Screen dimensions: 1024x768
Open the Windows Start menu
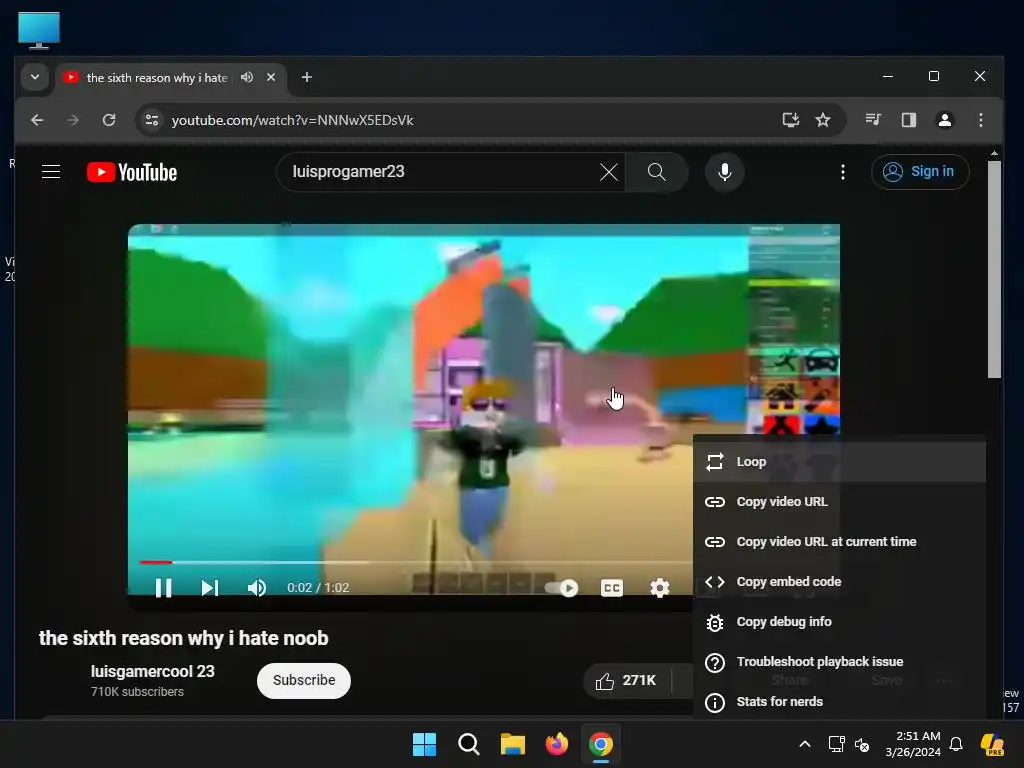424,744
